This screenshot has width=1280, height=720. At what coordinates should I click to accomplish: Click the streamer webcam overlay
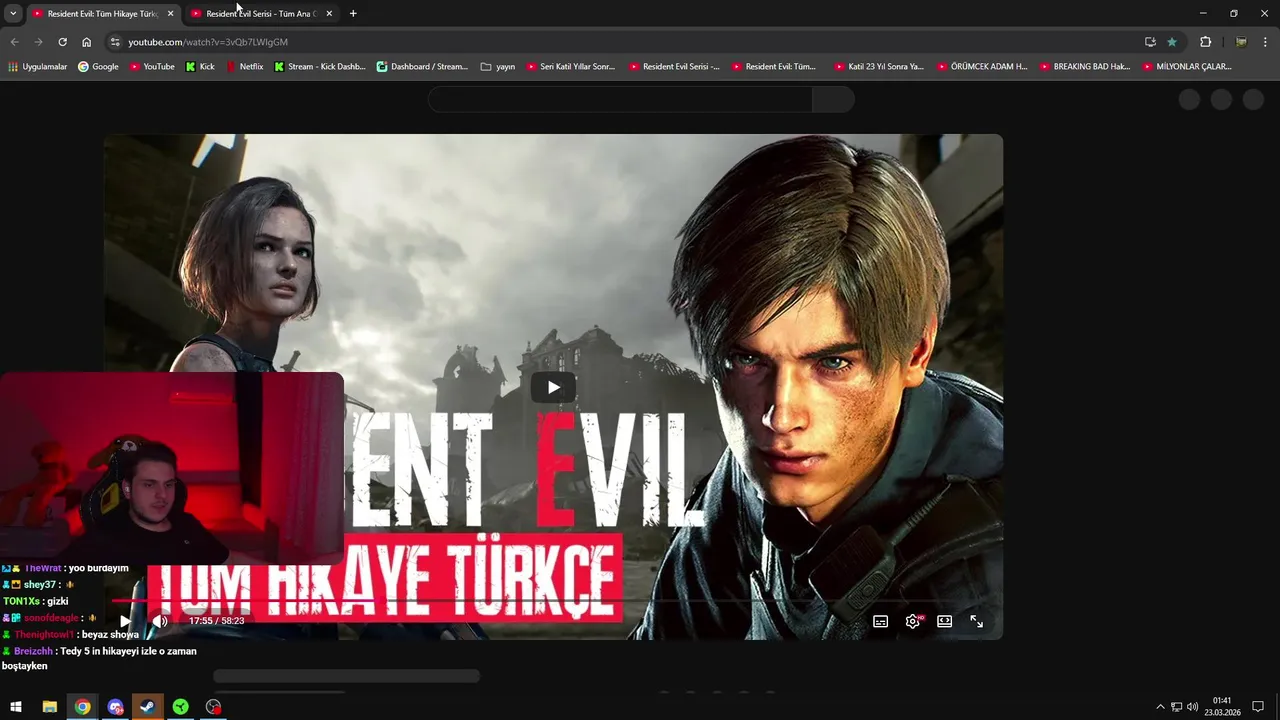pyautogui.click(x=172, y=467)
